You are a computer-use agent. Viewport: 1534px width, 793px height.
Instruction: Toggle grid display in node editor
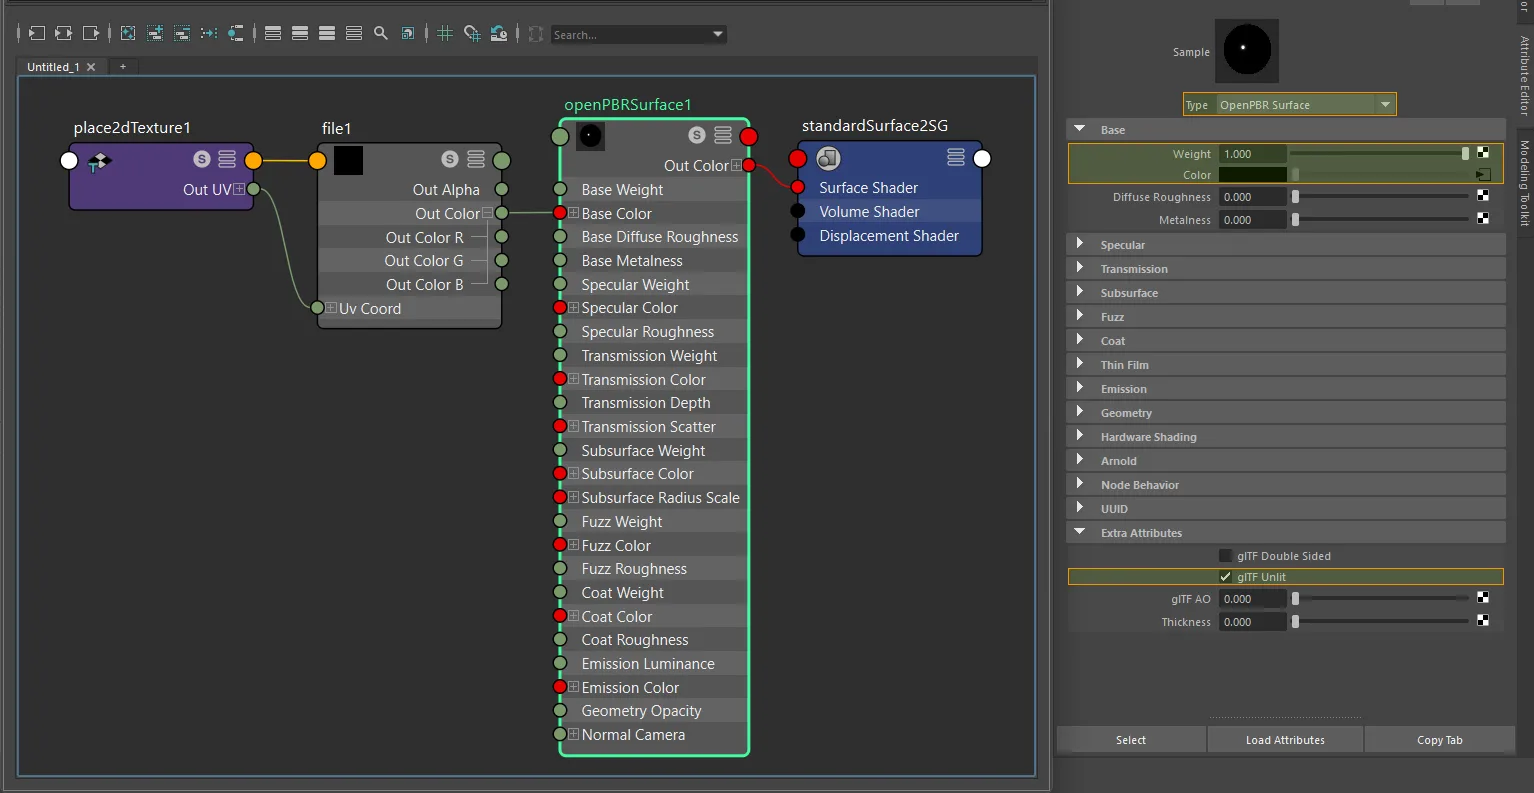point(445,34)
